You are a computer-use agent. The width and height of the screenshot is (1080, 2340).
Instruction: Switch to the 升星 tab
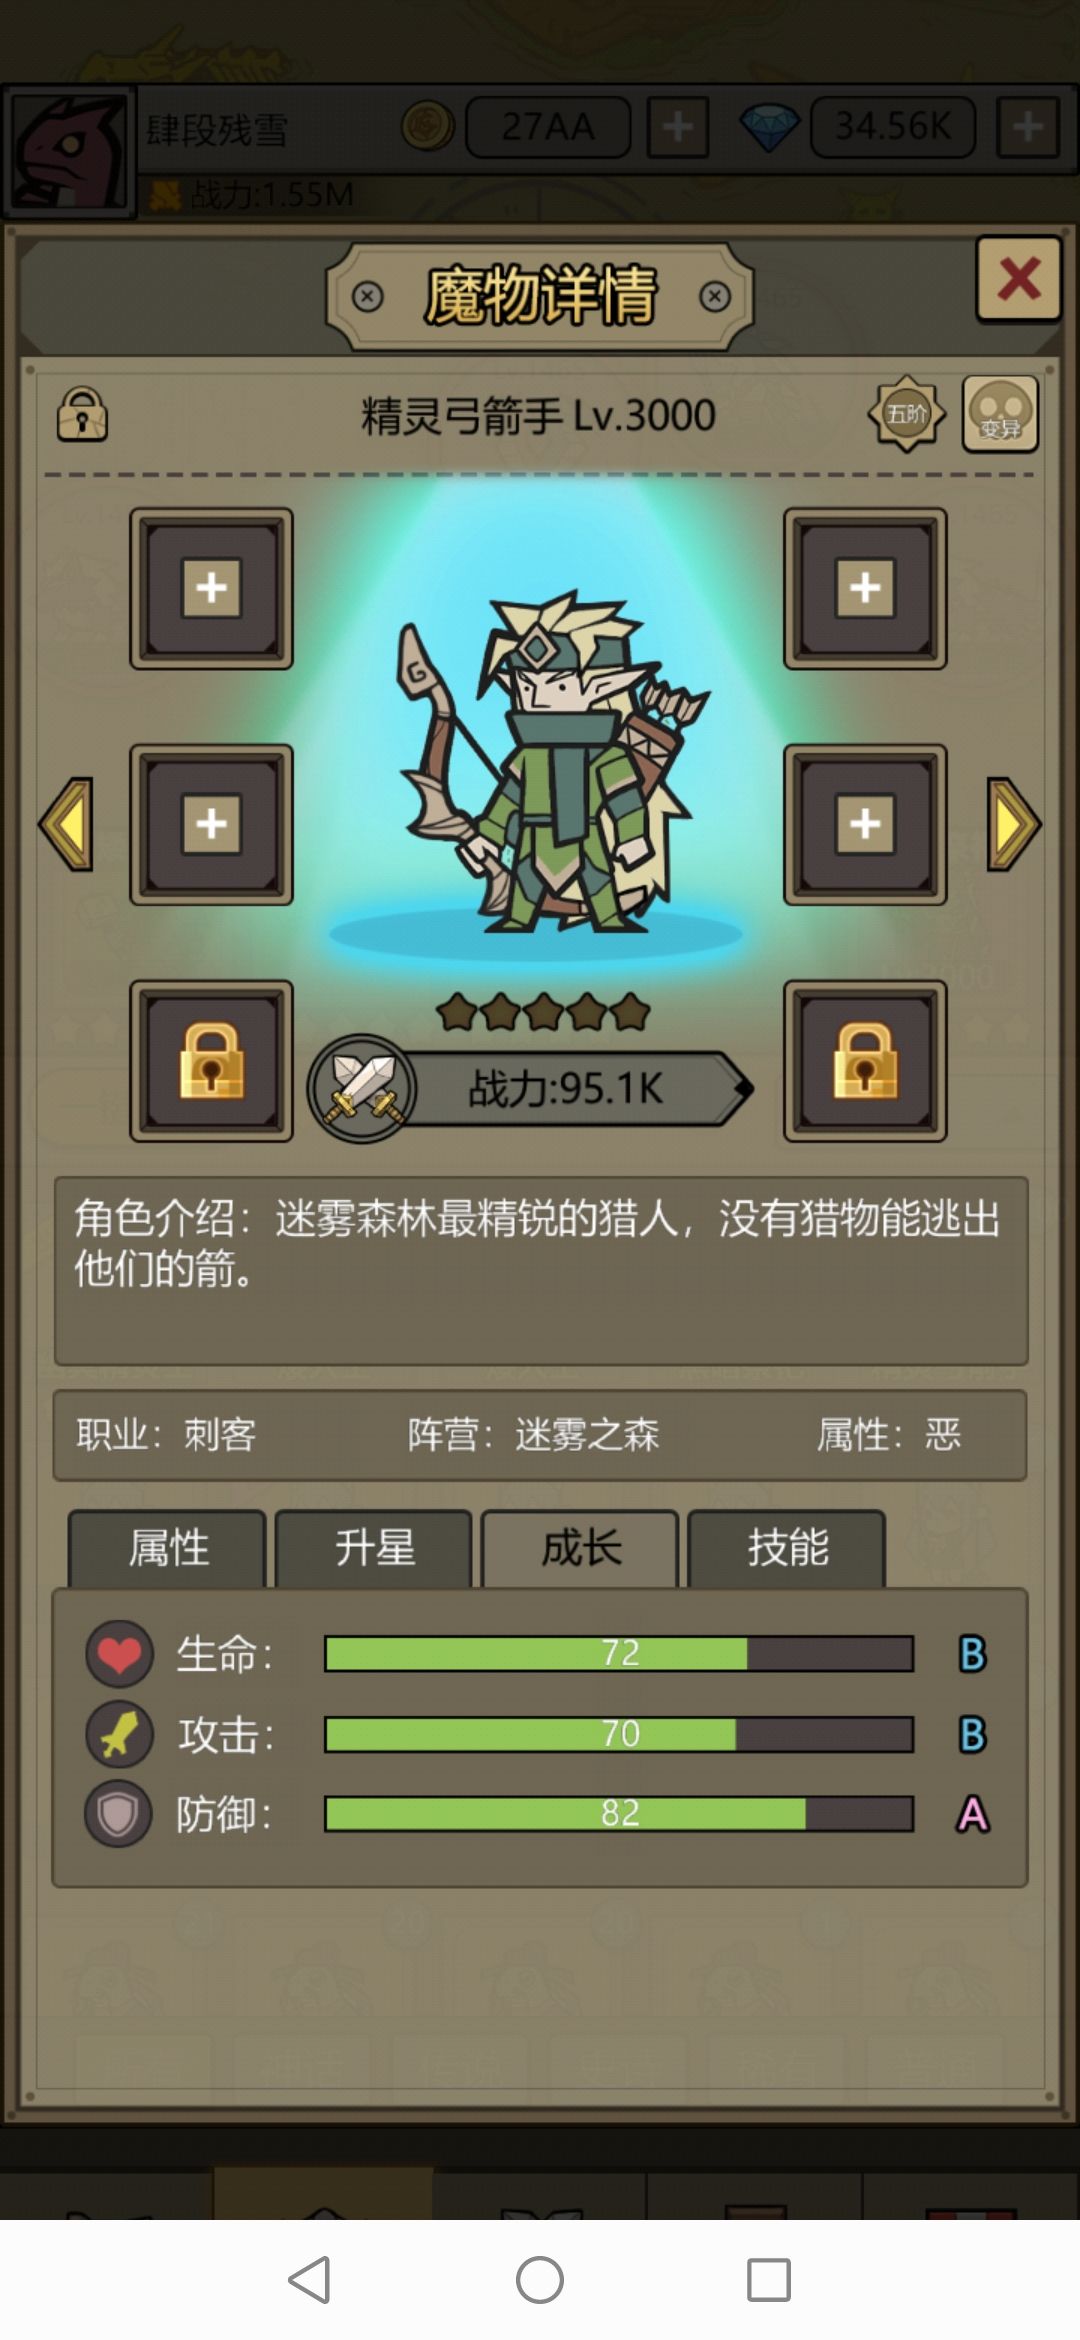(x=373, y=1548)
